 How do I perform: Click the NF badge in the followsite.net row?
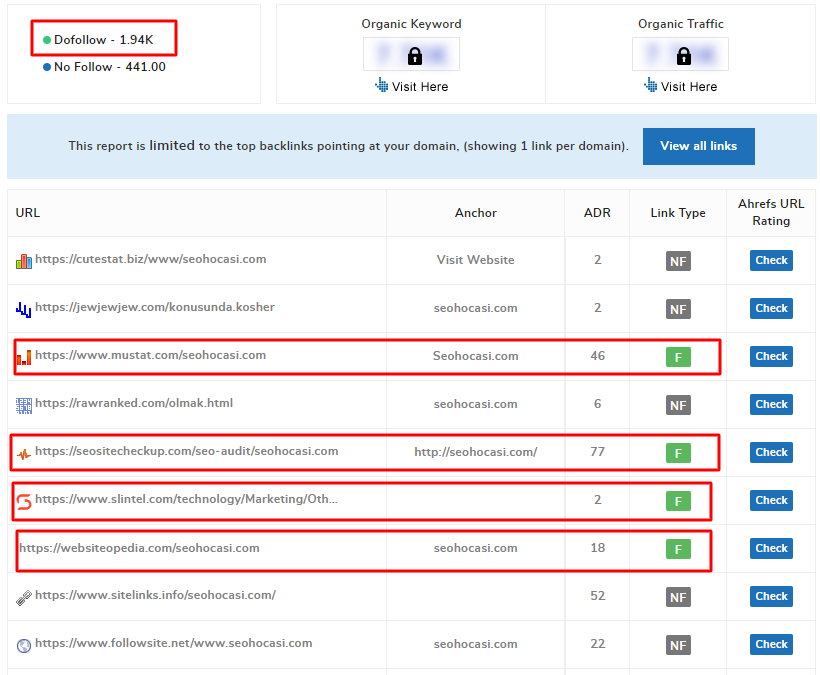pyautogui.click(x=678, y=645)
